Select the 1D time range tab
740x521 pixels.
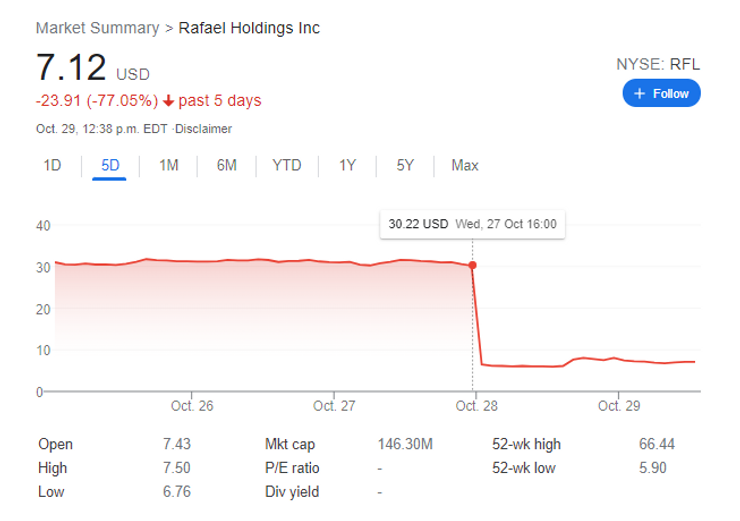click(52, 165)
